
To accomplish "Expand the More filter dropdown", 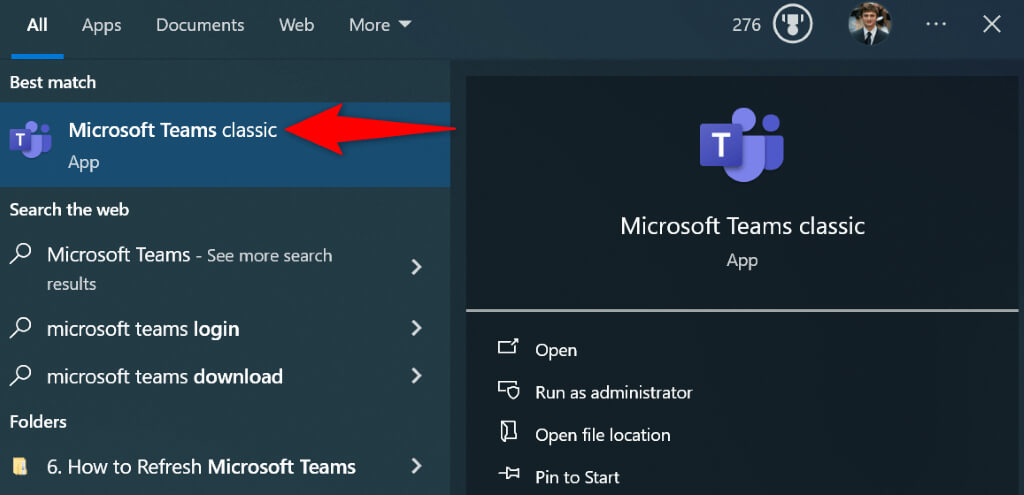I will pyautogui.click(x=379, y=26).
